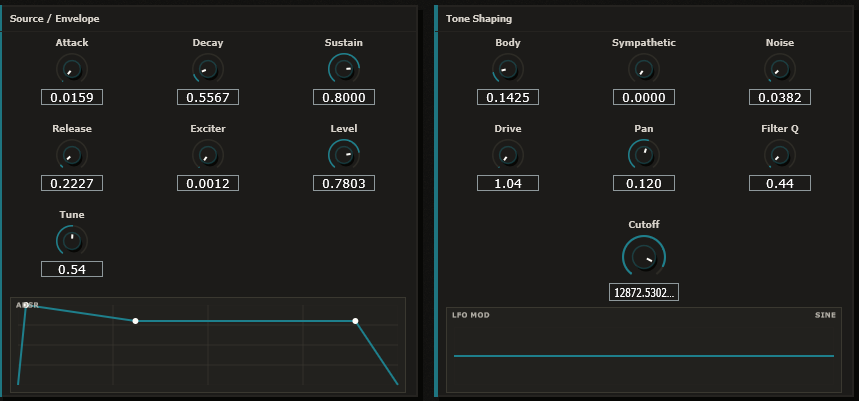Screen dimensions: 859x401
Task: Click the Sustain knob
Action: pos(343,69)
